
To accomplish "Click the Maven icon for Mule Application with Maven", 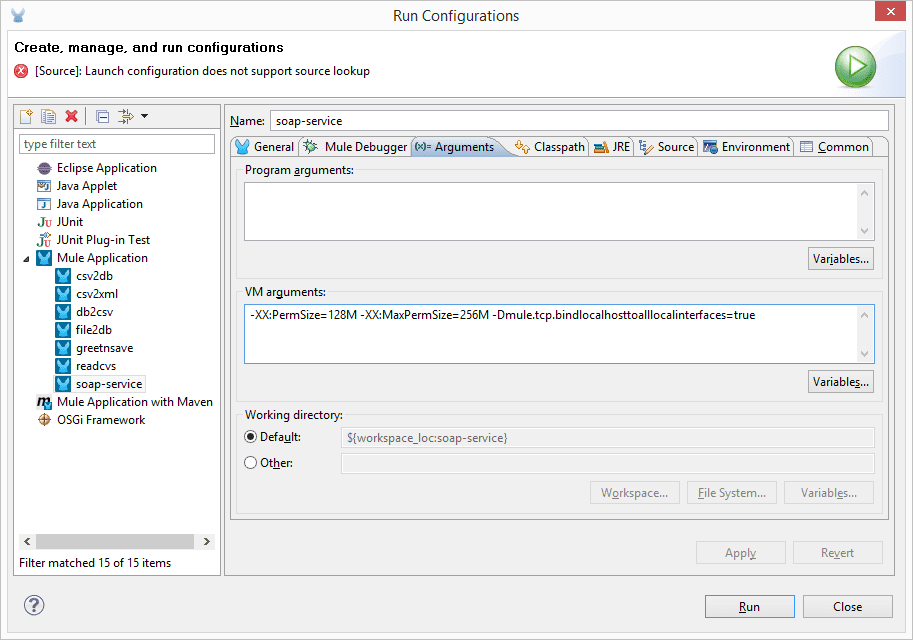I will click(x=44, y=402).
